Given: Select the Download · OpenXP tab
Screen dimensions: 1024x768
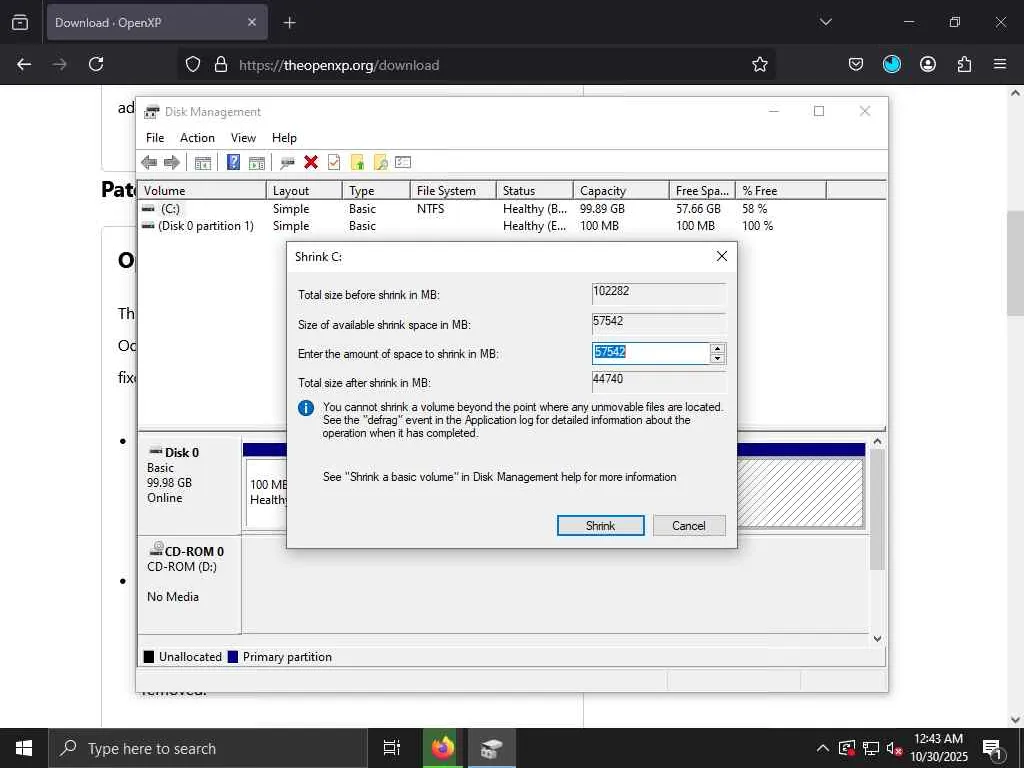Looking at the screenshot, I should click(157, 23).
